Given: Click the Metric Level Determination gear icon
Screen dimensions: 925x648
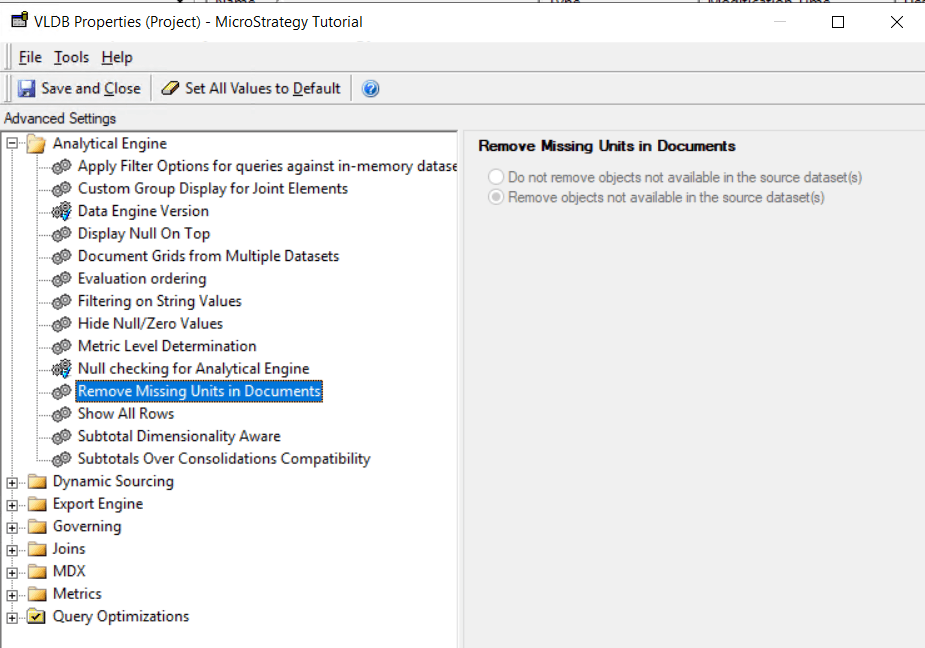Looking at the screenshot, I should click(x=61, y=346).
